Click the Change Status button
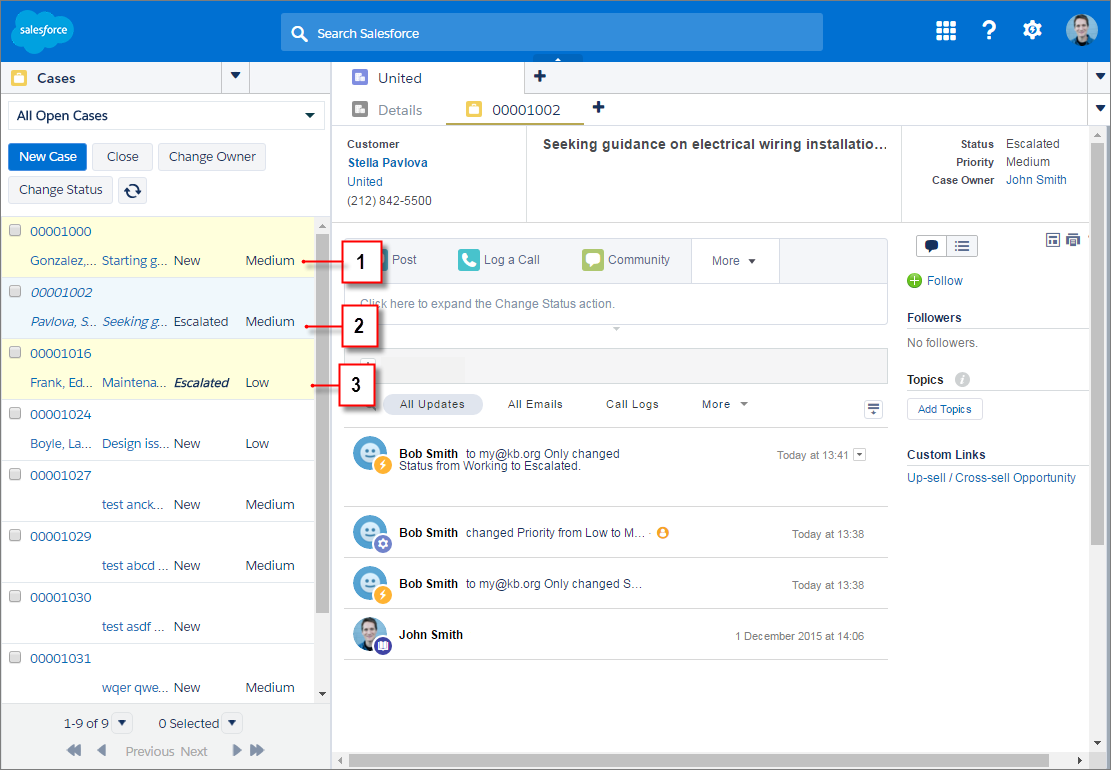The image size is (1111, 770). [x=60, y=190]
